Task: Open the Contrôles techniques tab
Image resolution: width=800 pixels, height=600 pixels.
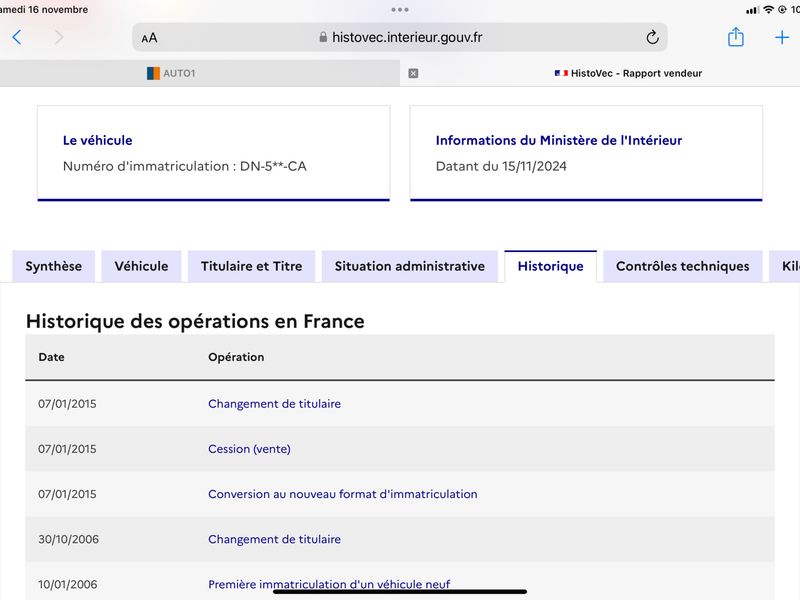Action: pyautogui.click(x=683, y=266)
